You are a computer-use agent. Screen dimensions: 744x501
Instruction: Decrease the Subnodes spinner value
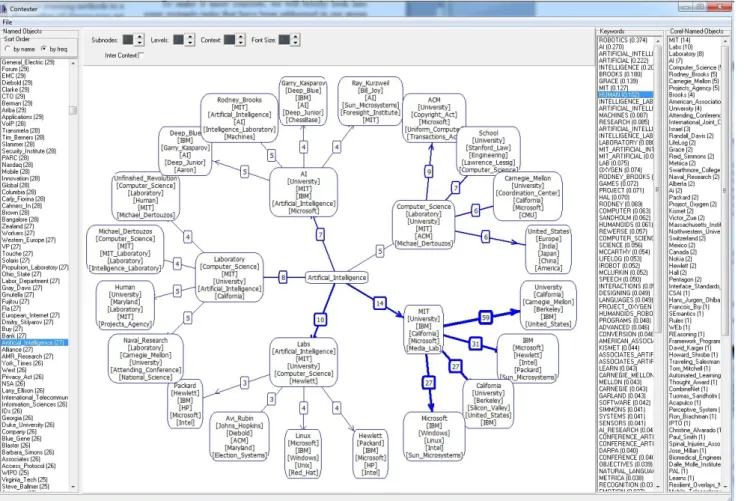140,43
